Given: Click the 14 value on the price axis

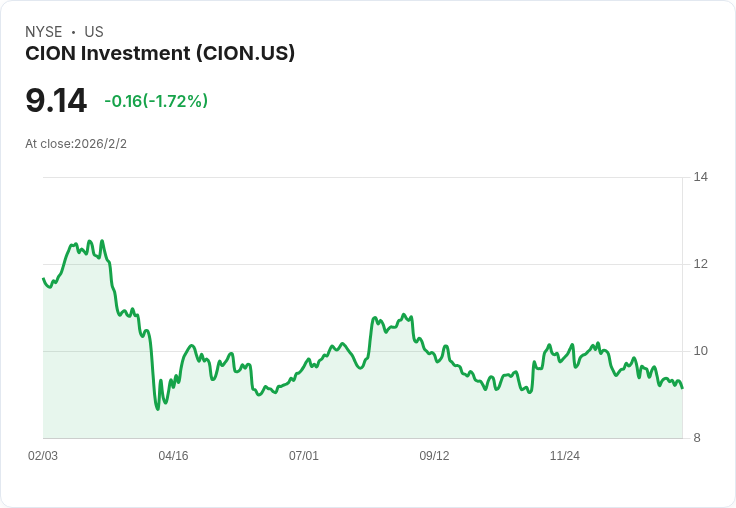Looking at the screenshot, I should 701,177.
